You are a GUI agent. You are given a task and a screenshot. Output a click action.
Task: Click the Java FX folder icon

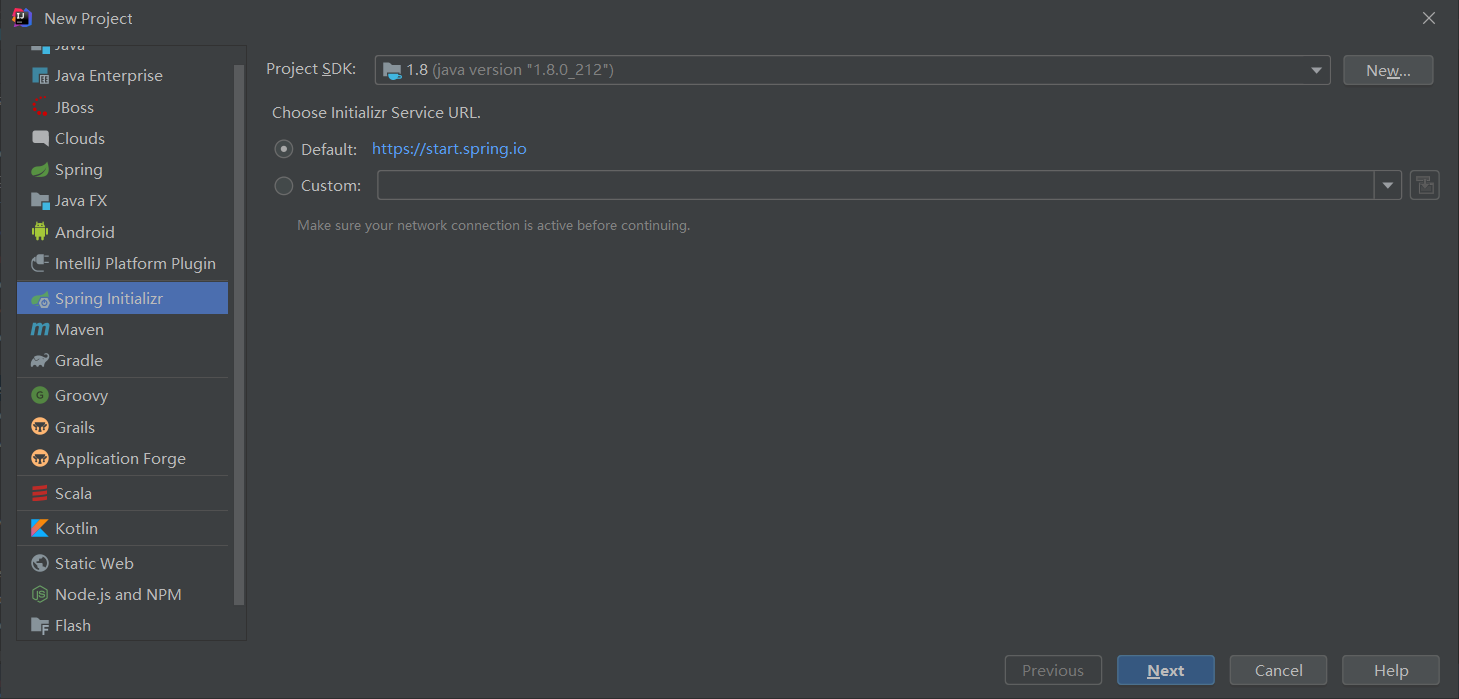pyautogui.click(x=40, y=201)
